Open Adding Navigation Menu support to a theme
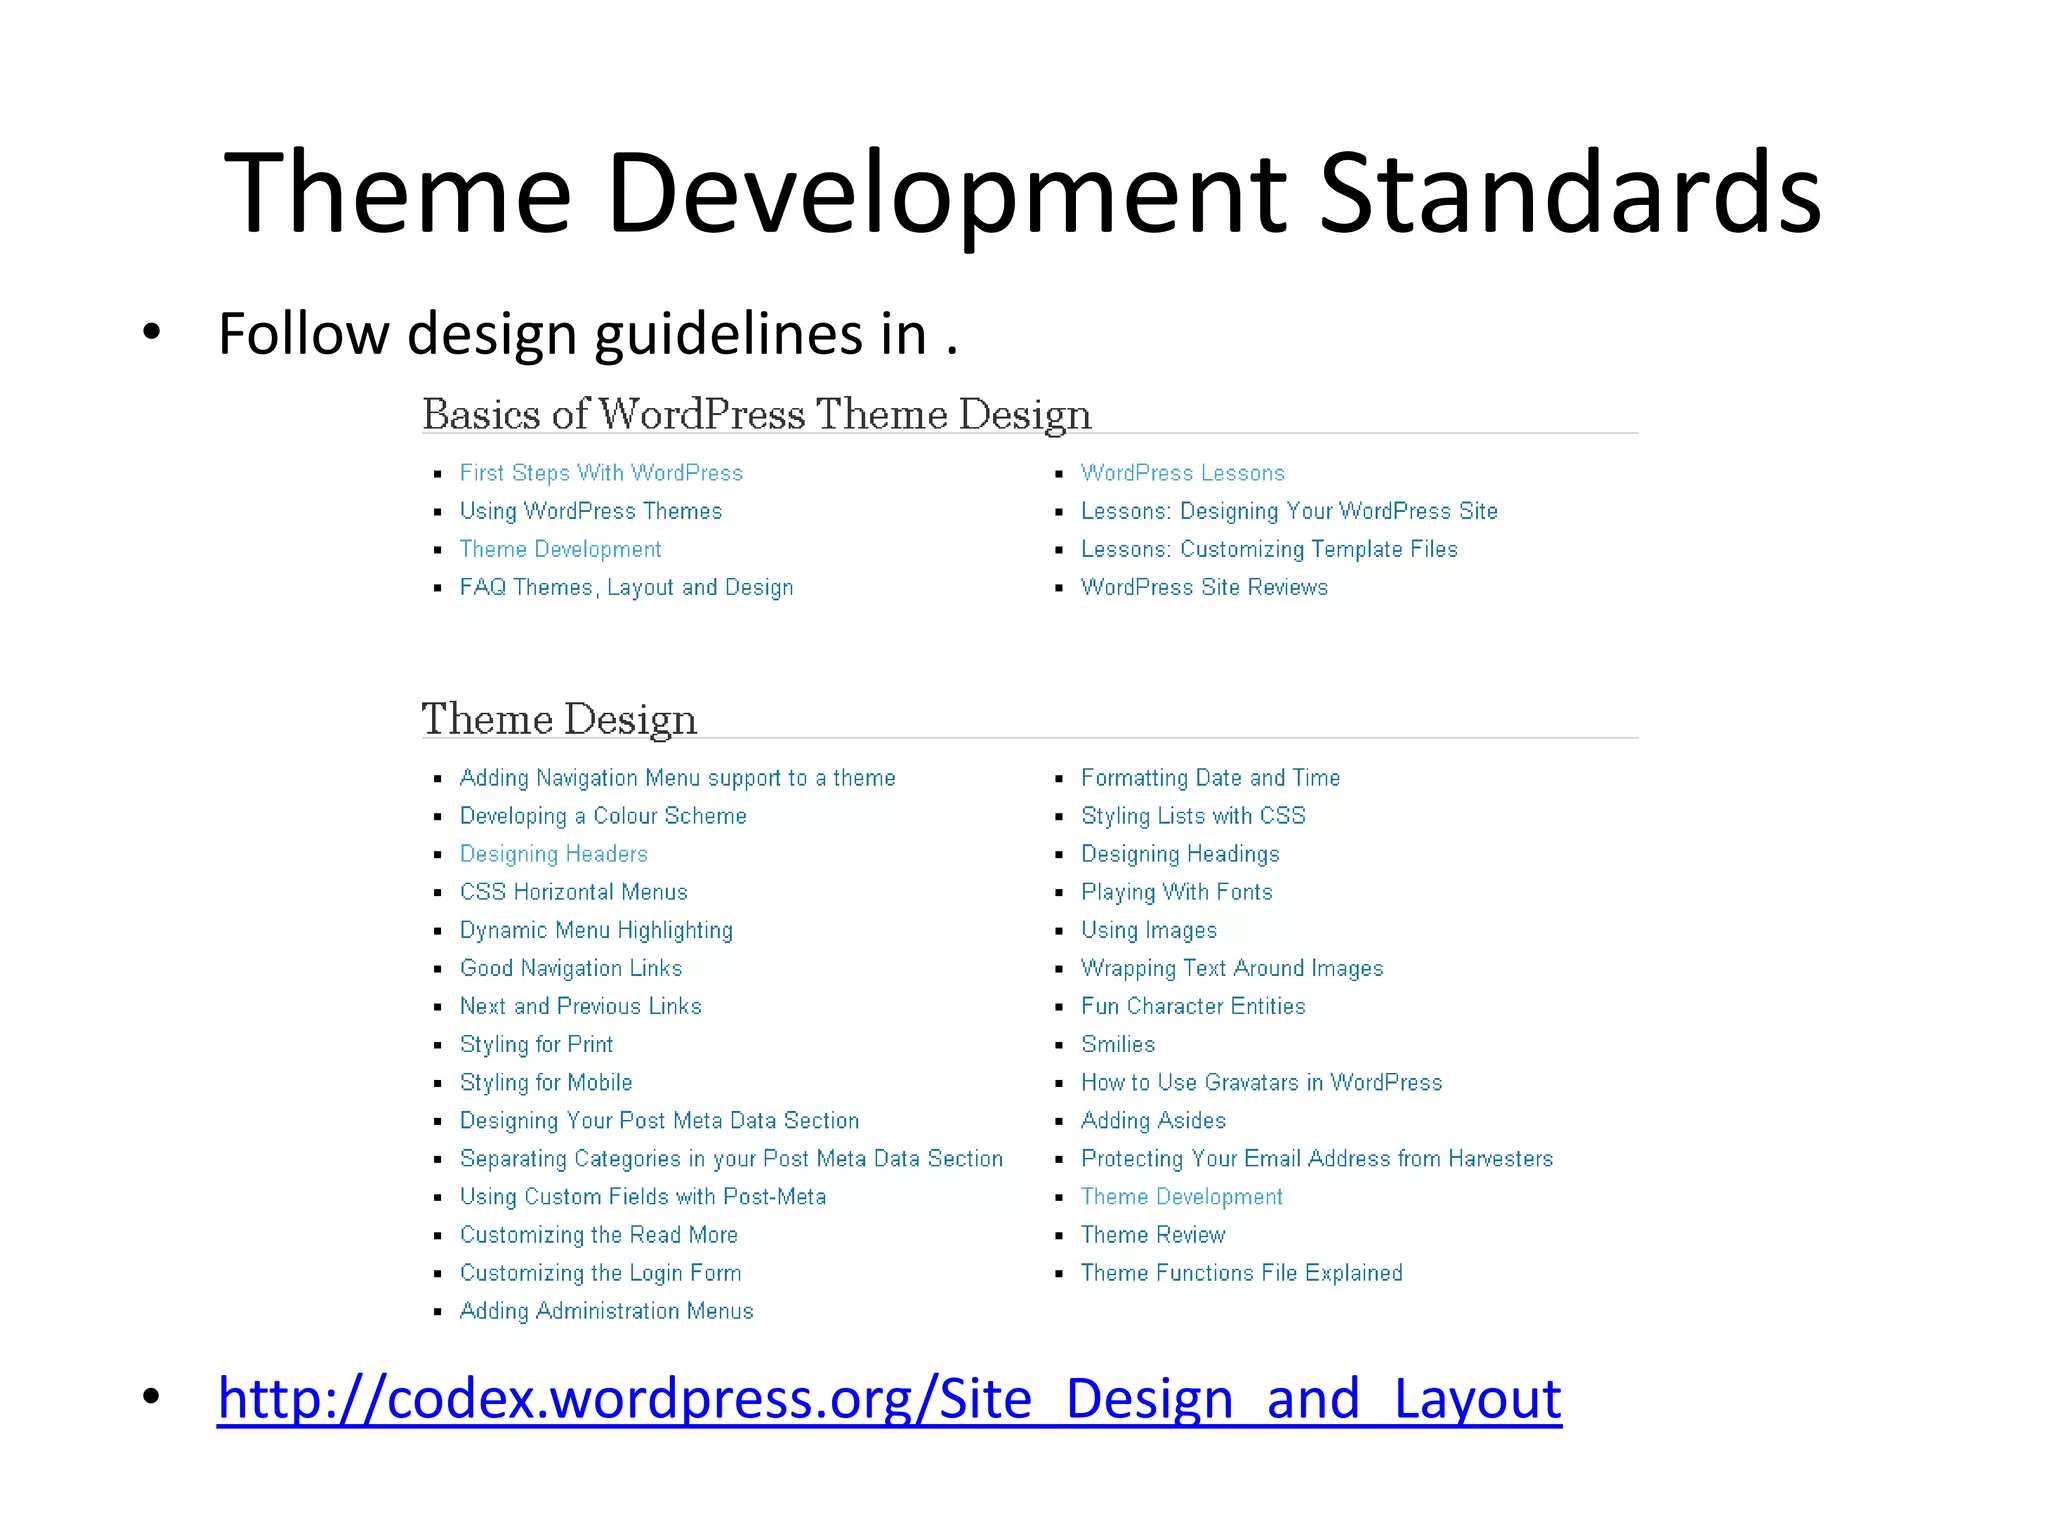 coord(677,778)
